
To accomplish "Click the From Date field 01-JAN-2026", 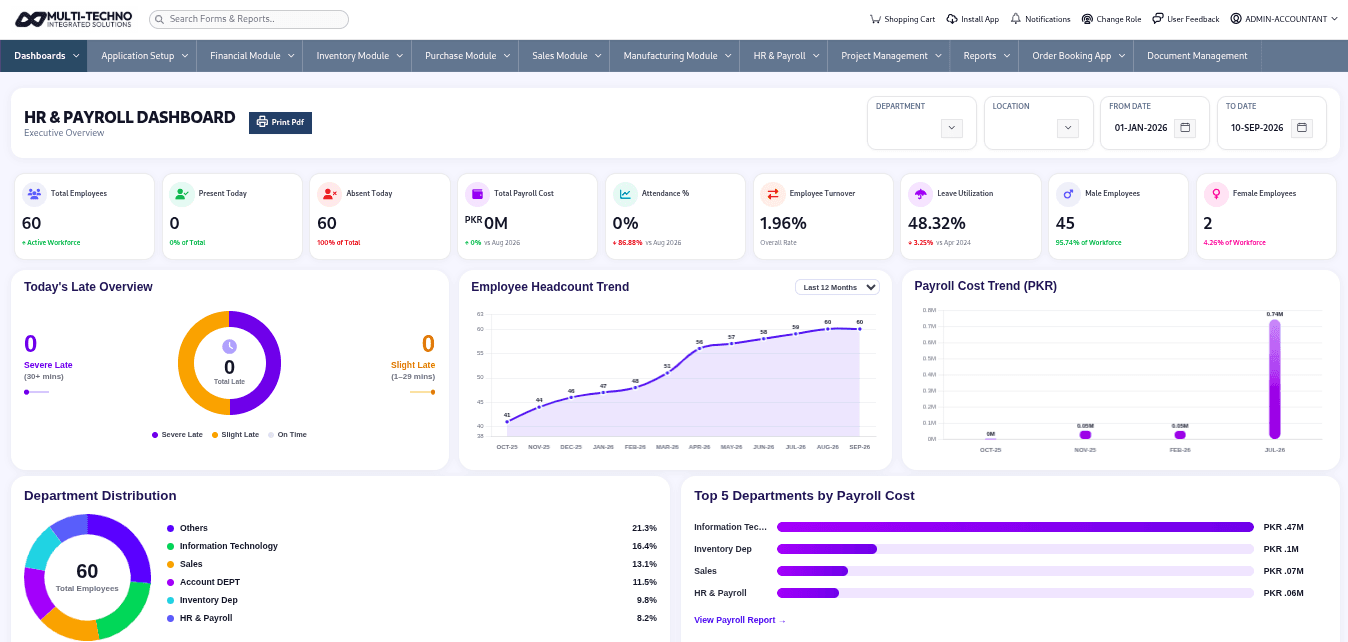I will [1141, 128].
